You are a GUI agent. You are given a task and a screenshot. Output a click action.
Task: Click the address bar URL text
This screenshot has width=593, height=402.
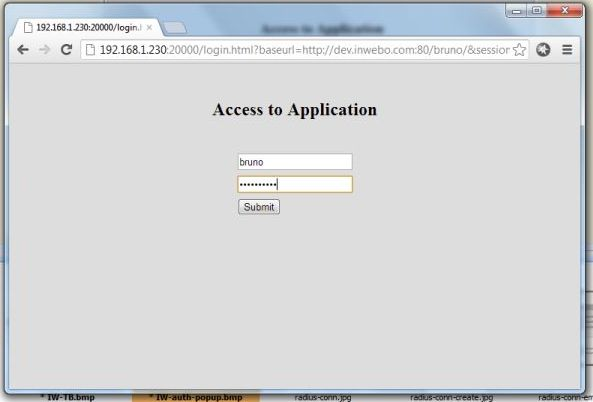(304, 50)
